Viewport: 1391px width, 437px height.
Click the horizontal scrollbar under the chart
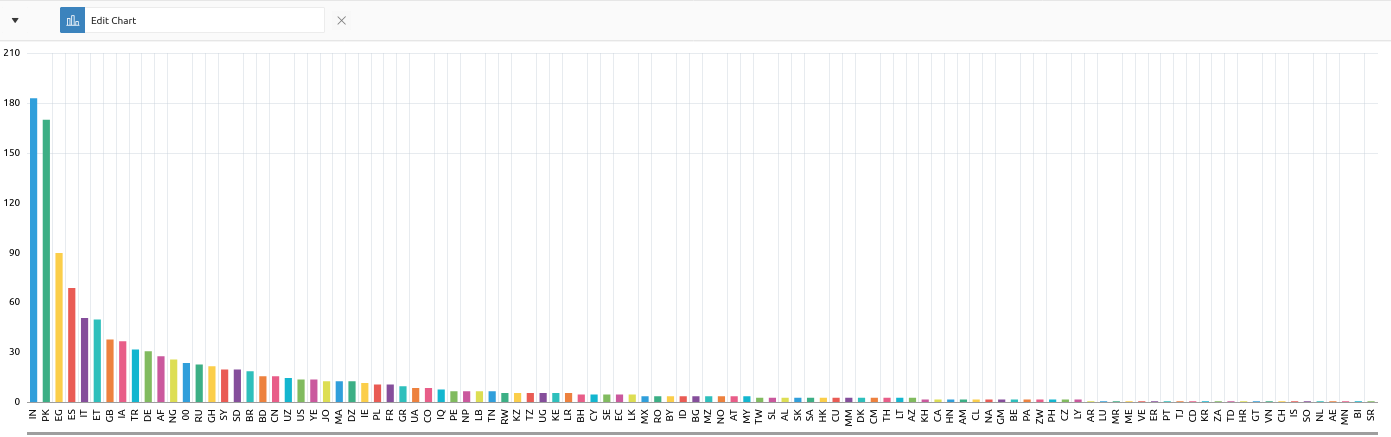coord(700,434)
